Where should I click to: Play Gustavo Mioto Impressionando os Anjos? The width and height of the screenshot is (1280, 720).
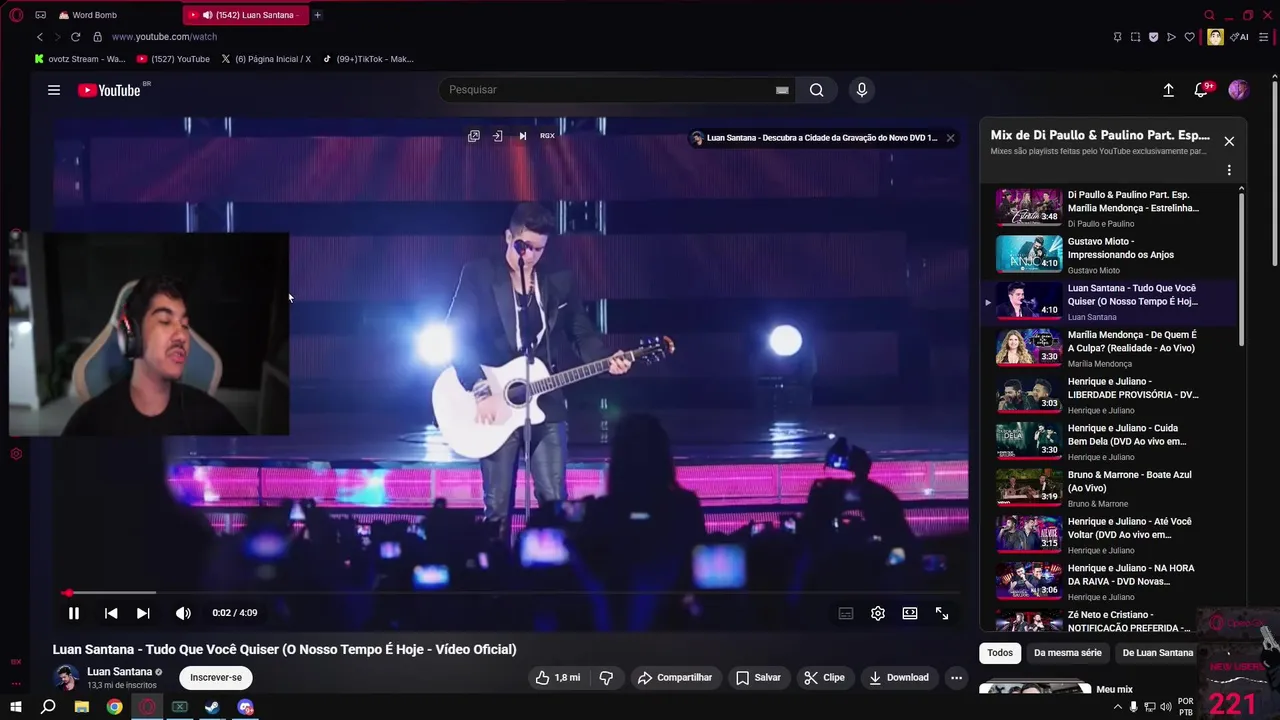1110,254
